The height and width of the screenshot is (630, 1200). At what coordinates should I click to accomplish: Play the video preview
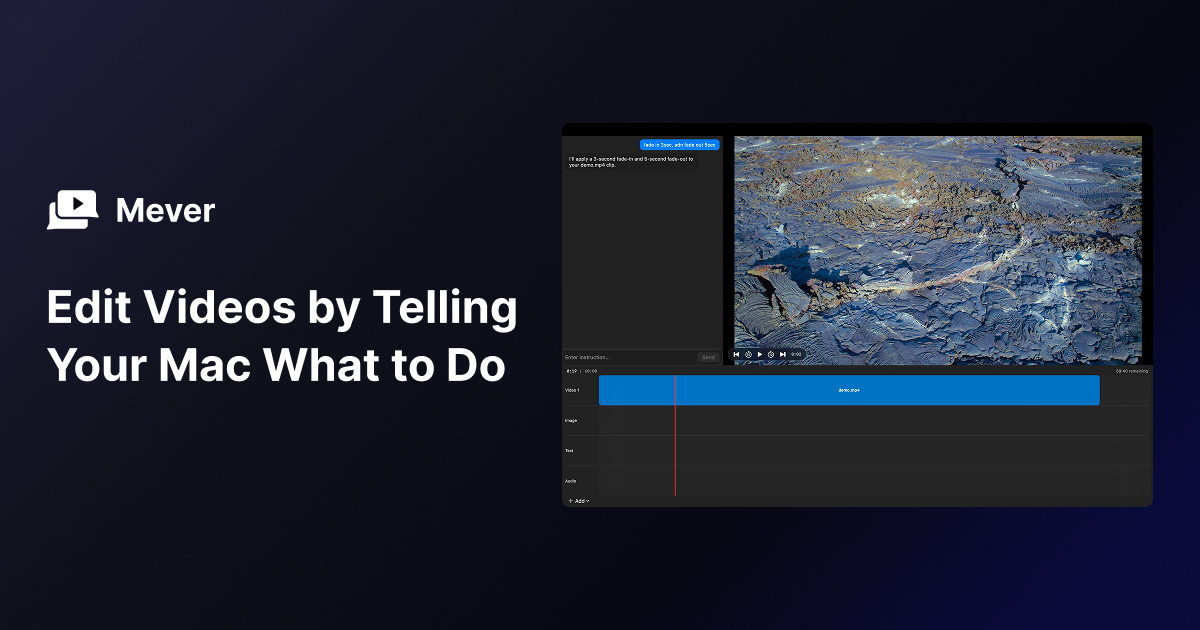click(760, 354)
